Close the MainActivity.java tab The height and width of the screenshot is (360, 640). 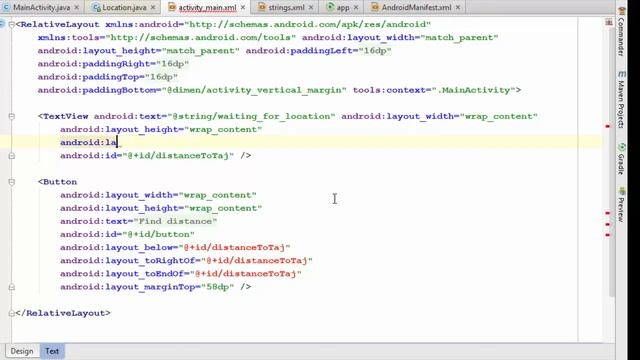[x=76, y=7]
